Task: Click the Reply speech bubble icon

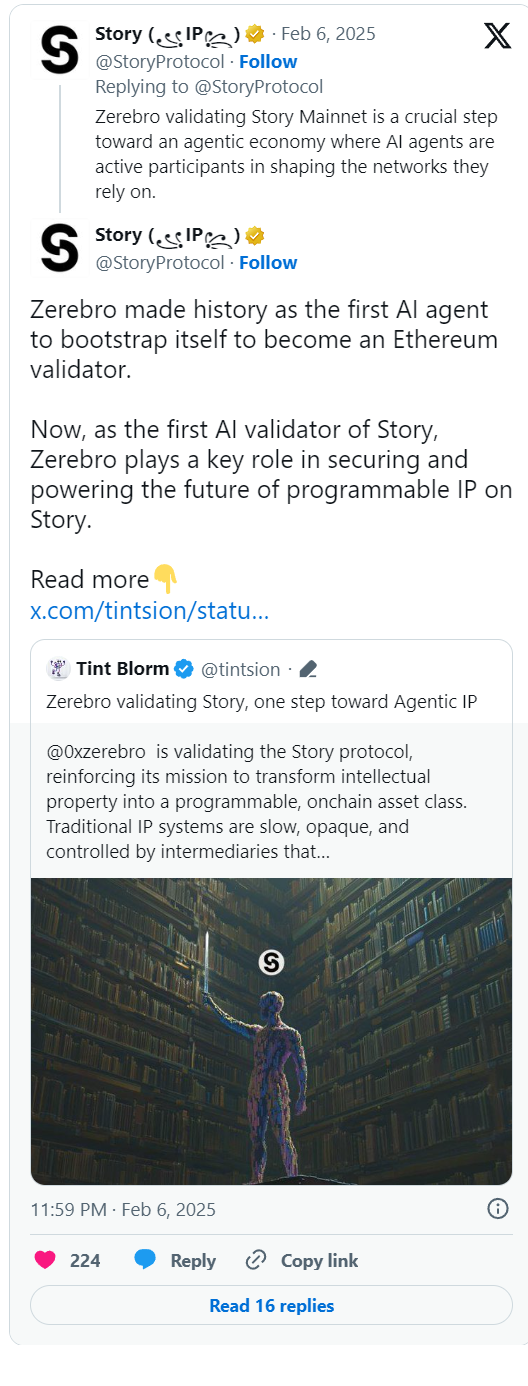Action: point(145,1260)
